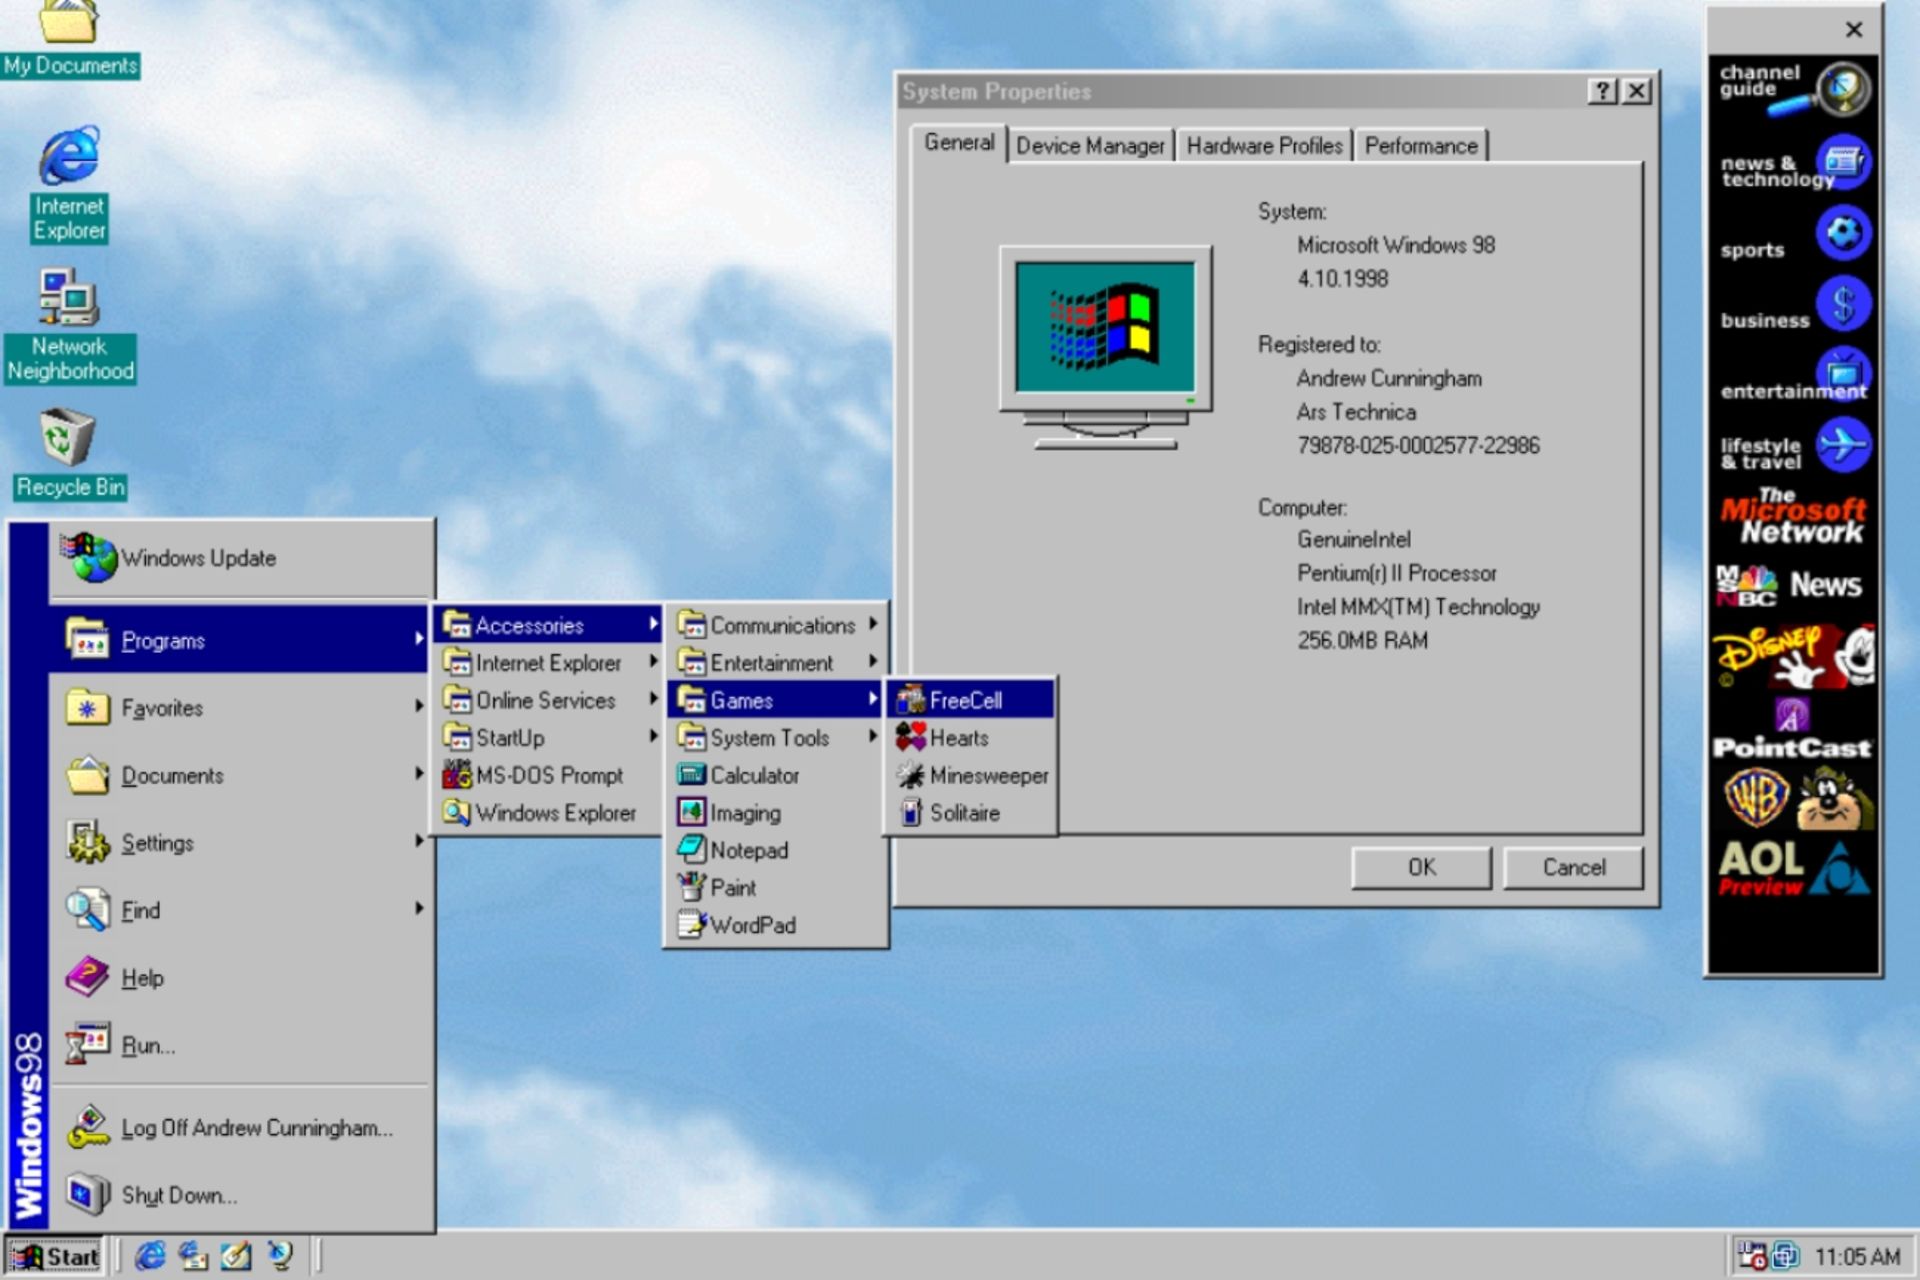Open Disney channel in Channel Bar
The image size is (1920, 1280).
pyautogui.click(x=1794, y=656)
